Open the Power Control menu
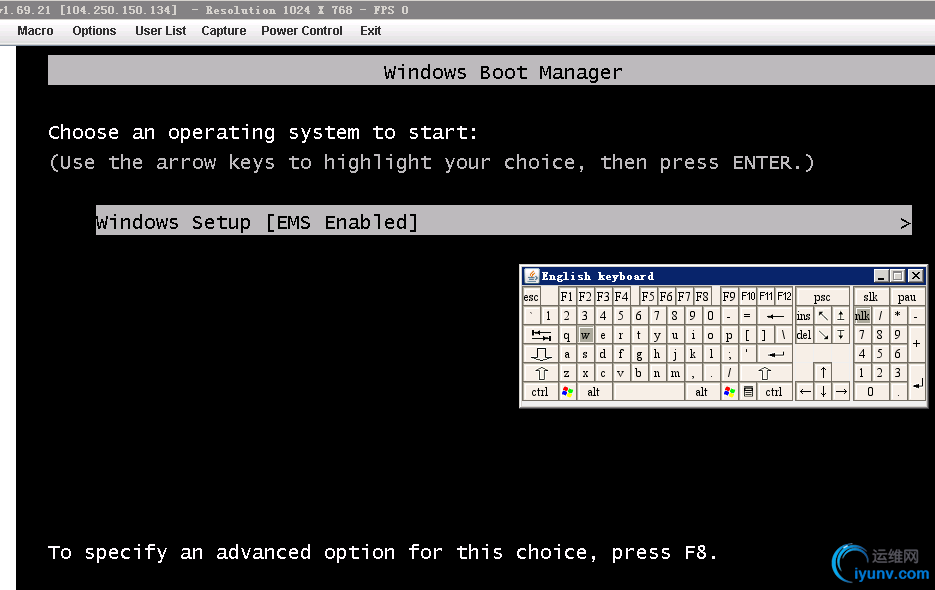Image resolution: width=935 pixels, height=590 pixels. (x=302, y=30)
